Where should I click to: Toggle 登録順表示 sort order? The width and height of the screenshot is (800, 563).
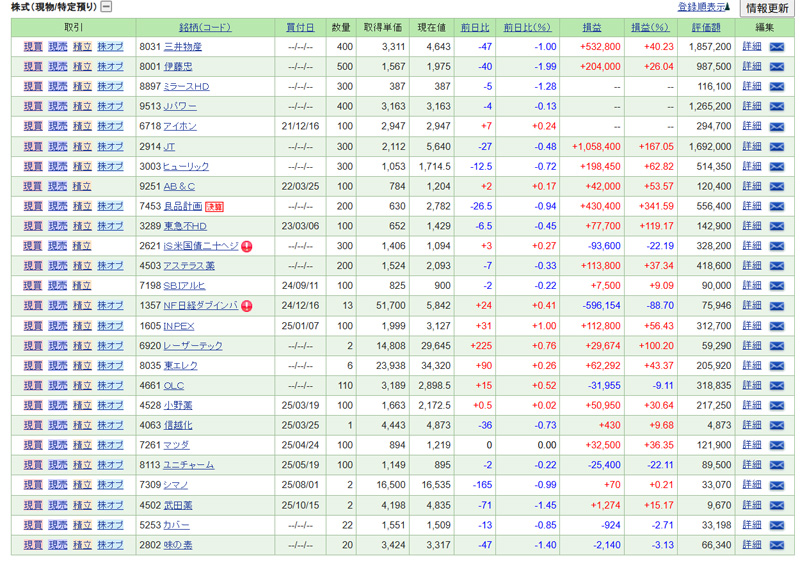[x=704, y=7]
